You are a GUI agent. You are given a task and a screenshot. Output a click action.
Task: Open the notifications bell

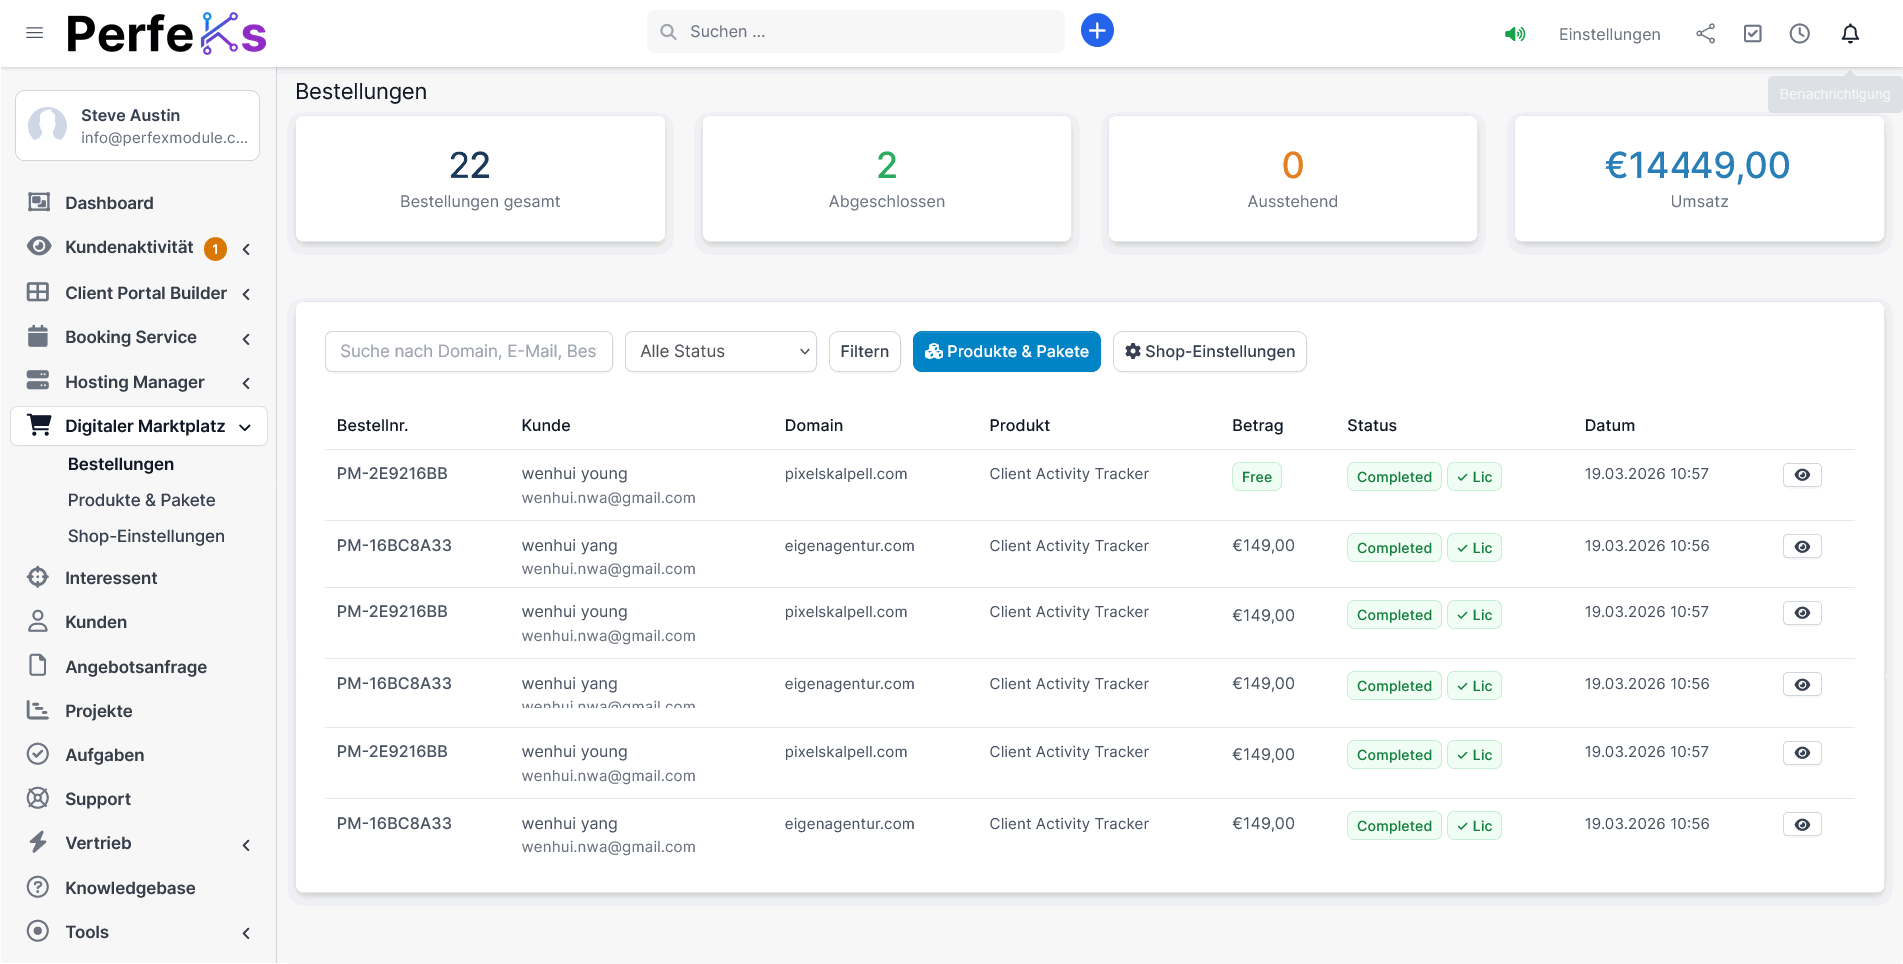[x=1850, y=34]
